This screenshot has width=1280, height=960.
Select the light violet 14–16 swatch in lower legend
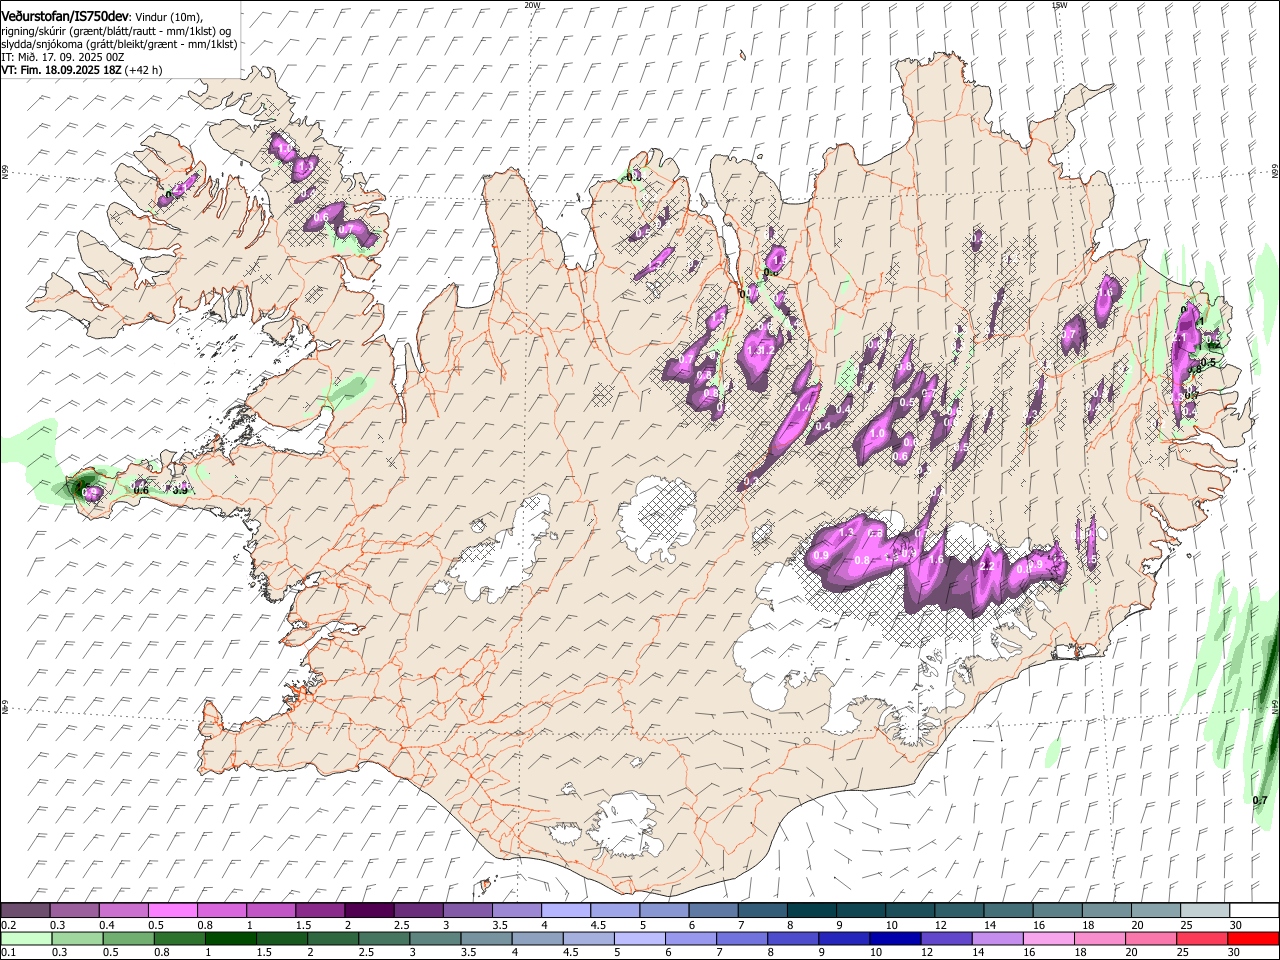coord(997,938)
